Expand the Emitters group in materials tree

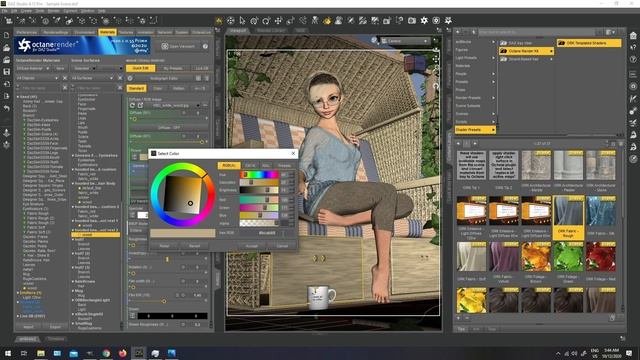[x=18, y=293]
